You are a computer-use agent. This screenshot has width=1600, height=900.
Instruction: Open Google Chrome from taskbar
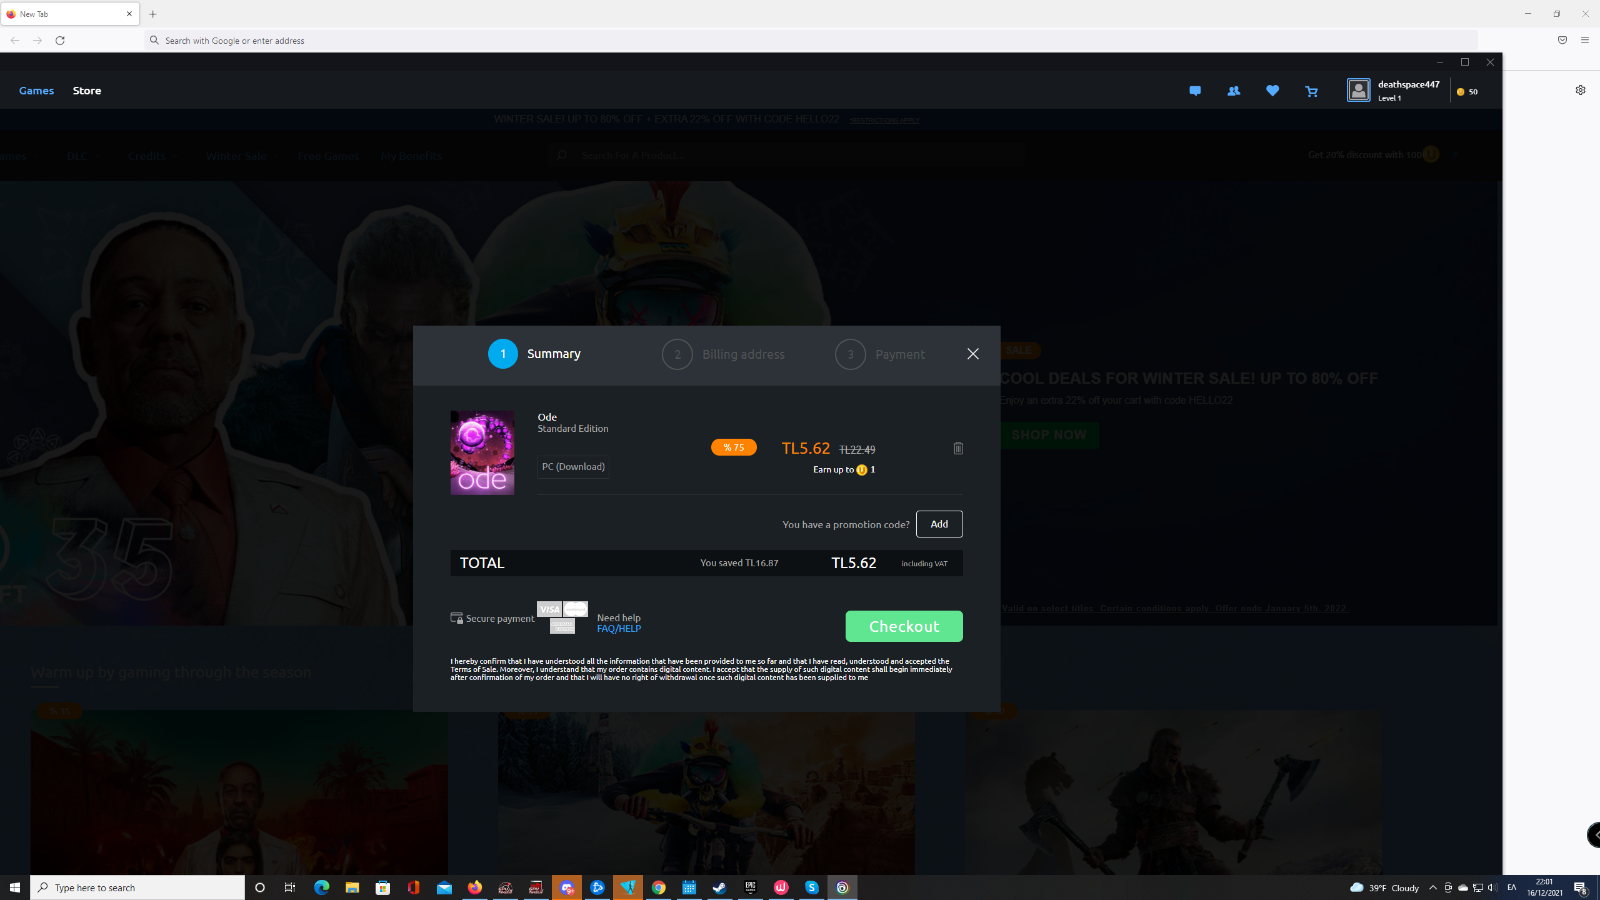click(x=658, y=887)
